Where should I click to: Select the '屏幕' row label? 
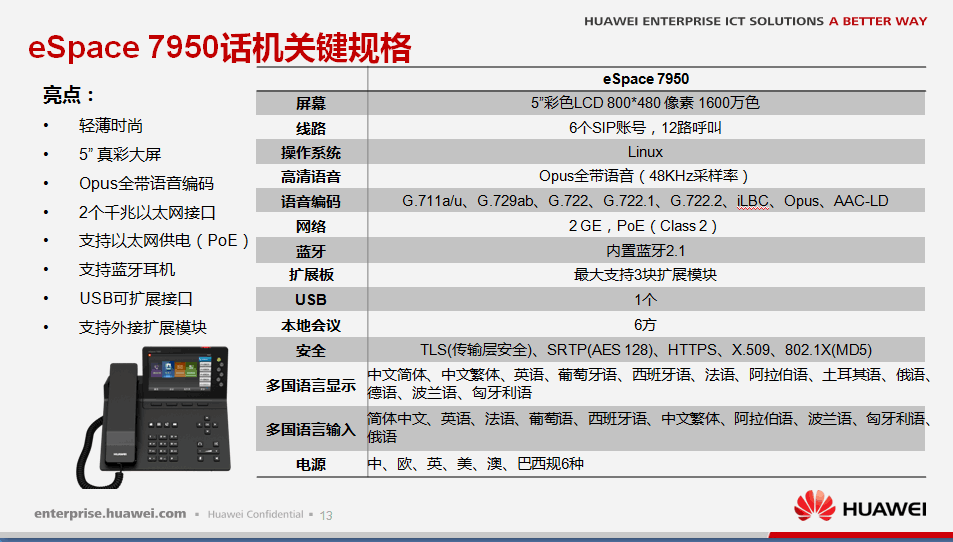(311, 103)
